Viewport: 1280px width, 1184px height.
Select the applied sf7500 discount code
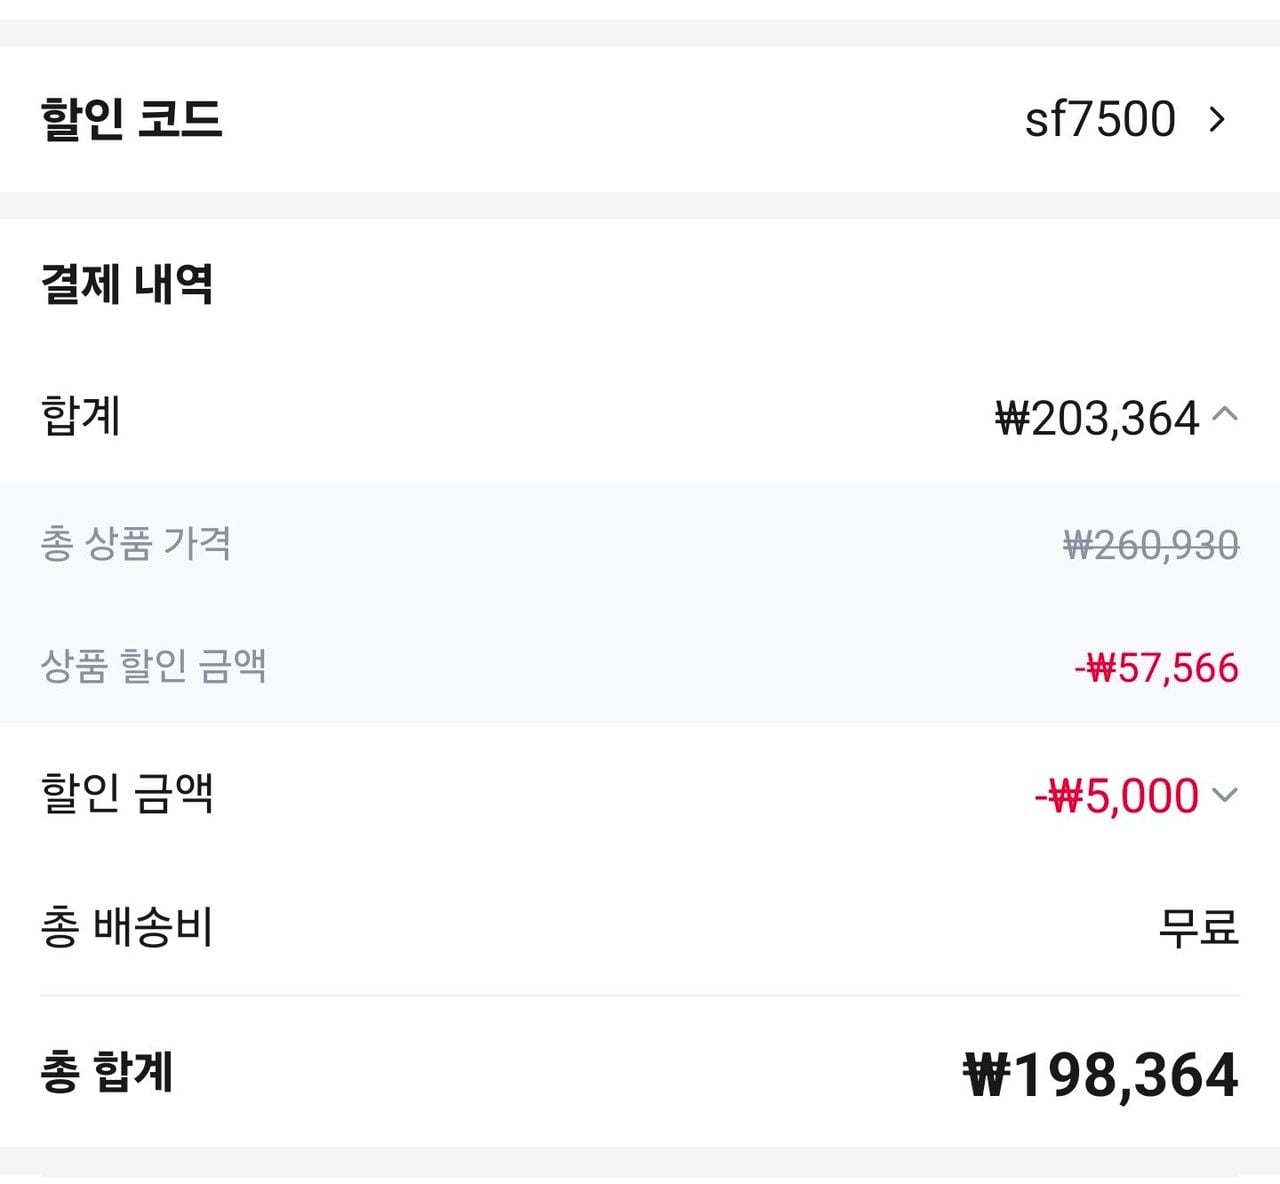1100,120
